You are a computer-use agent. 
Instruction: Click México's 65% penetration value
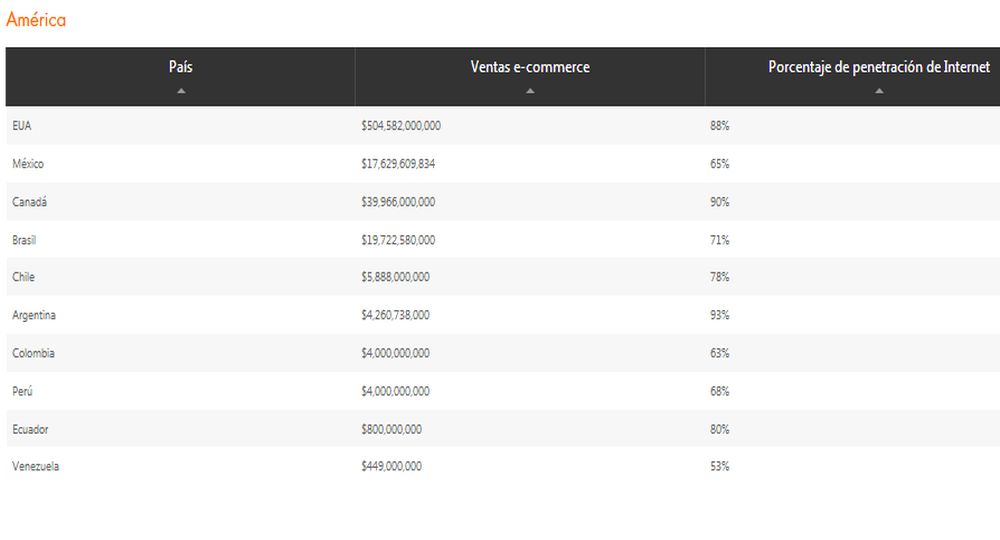point(719,164)
